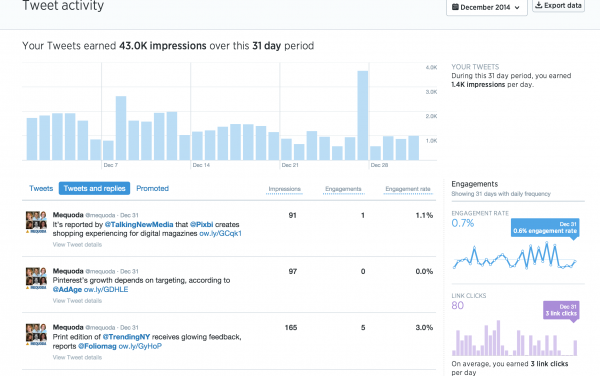Click the YOUR TWEETS sidebar heading
The image size is (600, 376).
tap(475, 67)
